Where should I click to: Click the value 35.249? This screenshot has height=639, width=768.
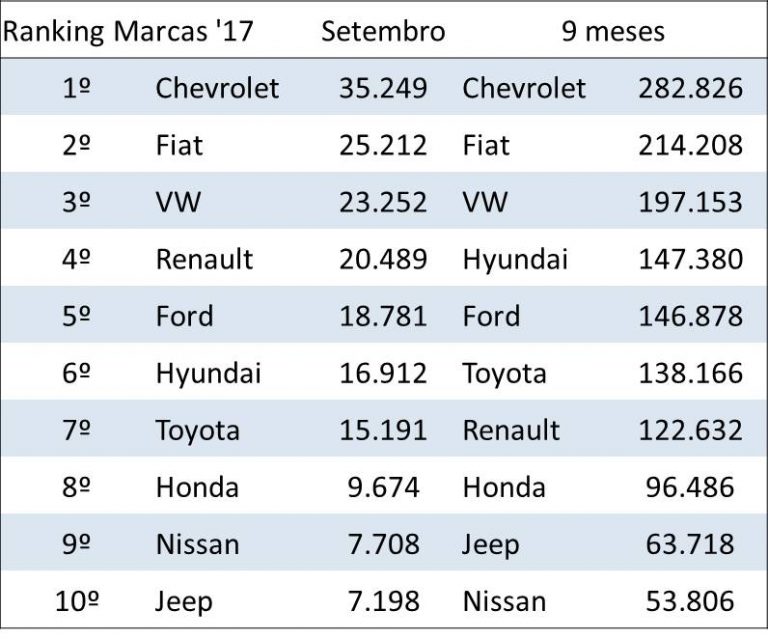pyautogui.click(x=382, y=88)
